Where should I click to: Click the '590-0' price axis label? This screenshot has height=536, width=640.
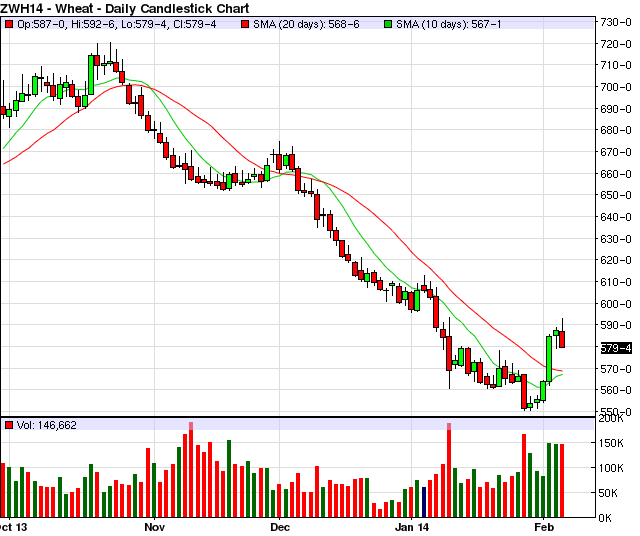point(616,325)
